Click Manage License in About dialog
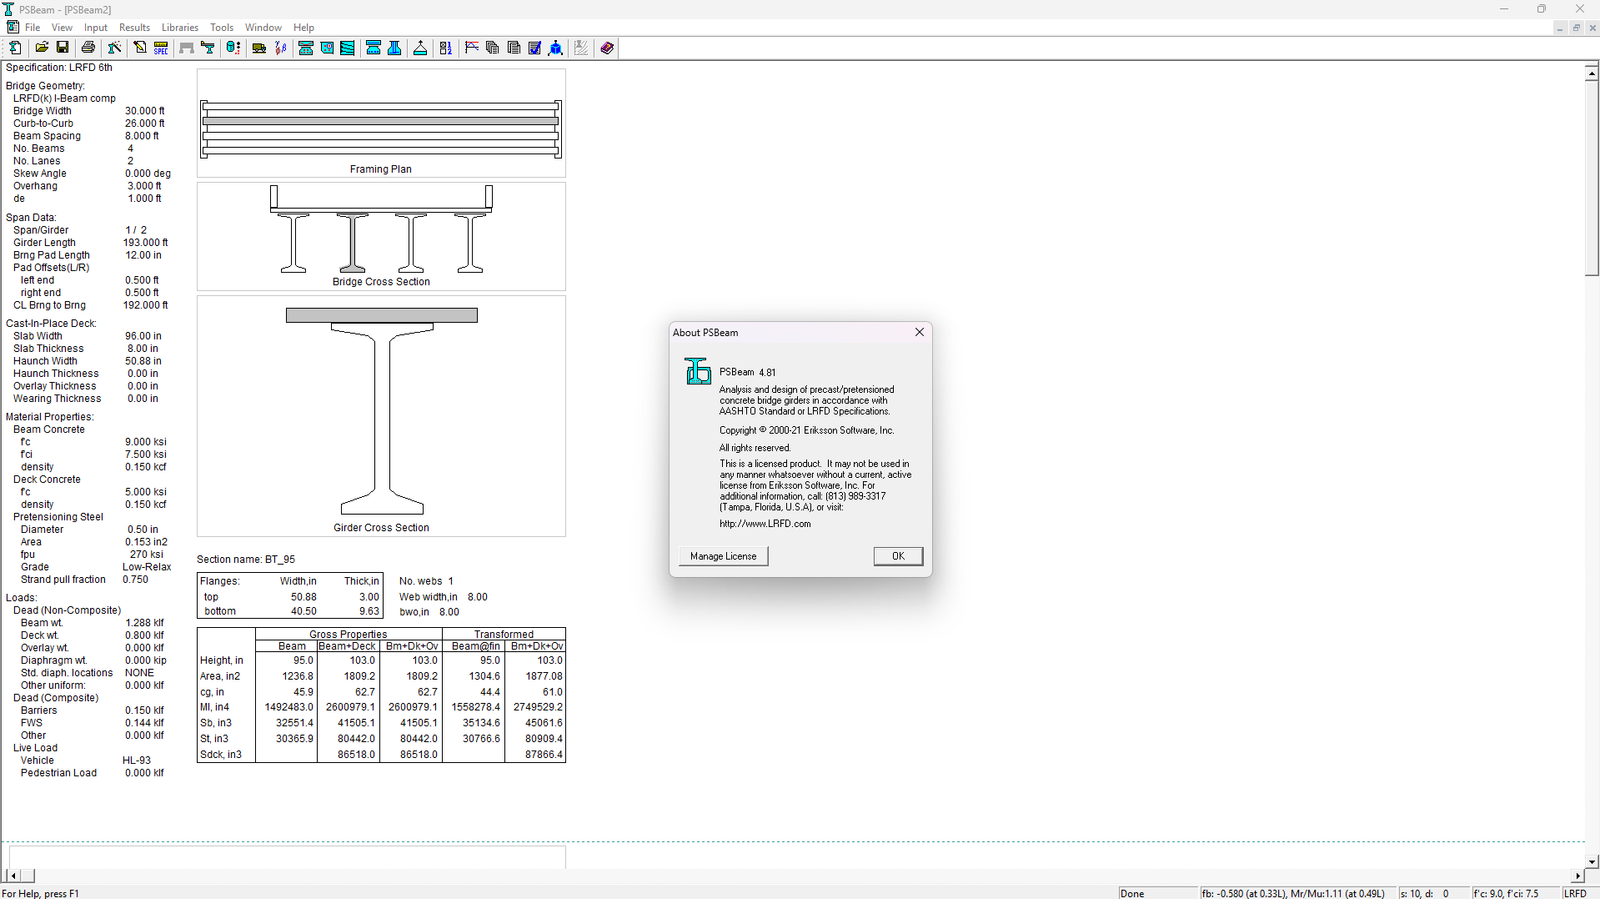The height and width of the screenshot is (899, 1600). [723, 556]
